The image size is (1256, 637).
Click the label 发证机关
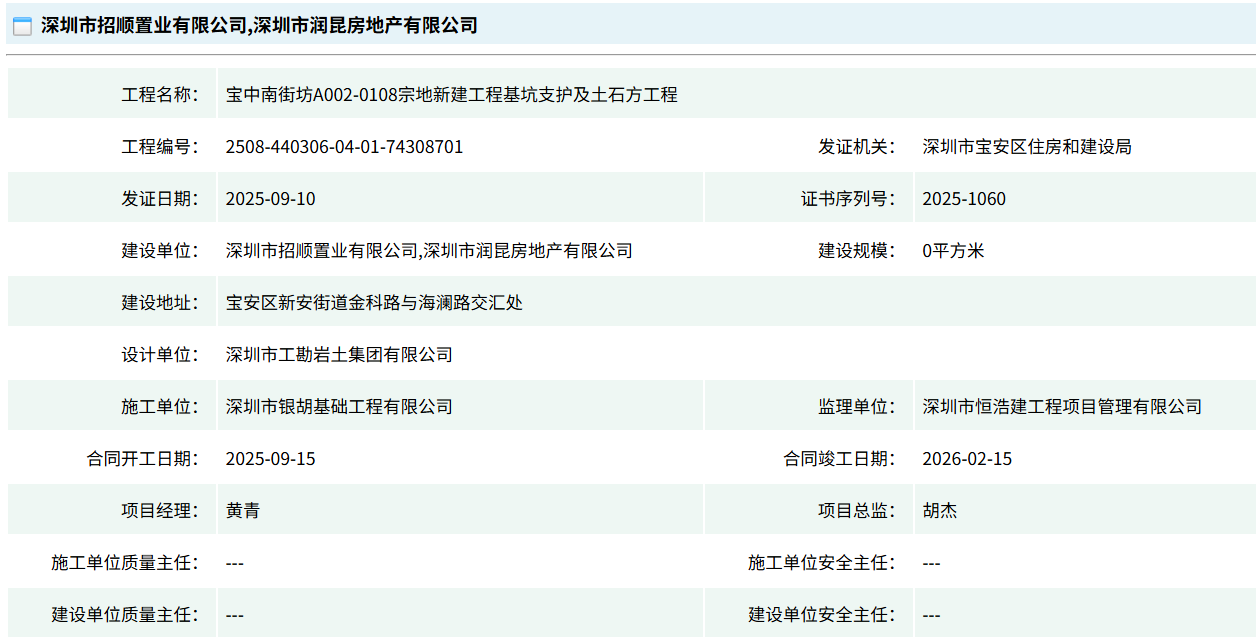(857, 147)
